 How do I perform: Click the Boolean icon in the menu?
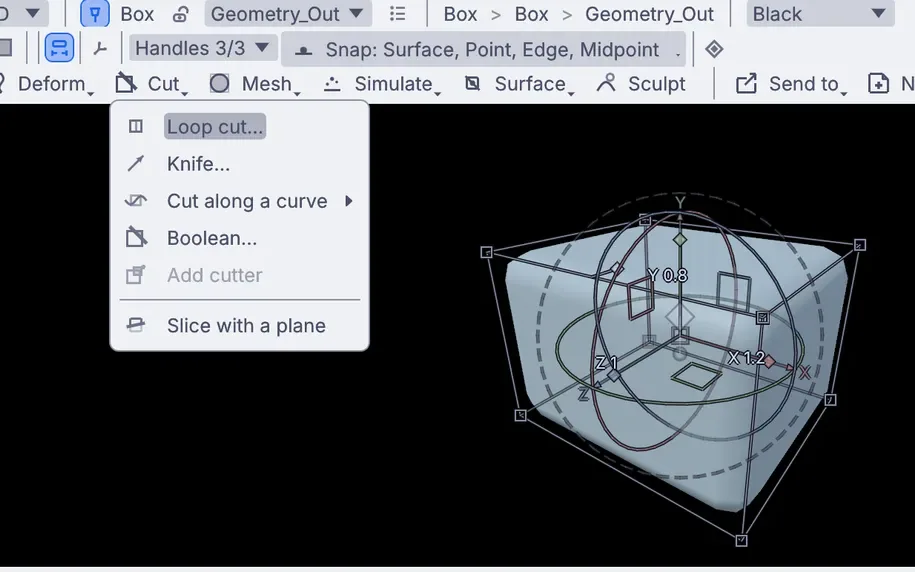pyautogui.click(x=136, y=237)
